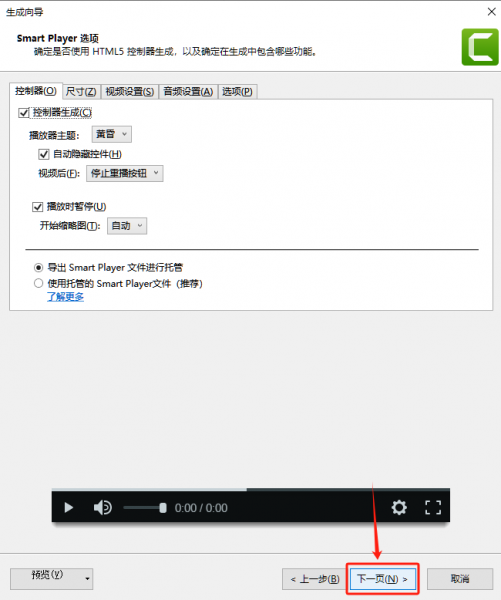
Task: Cancel the wizard with 取消 button
Action: click(460, 579)
